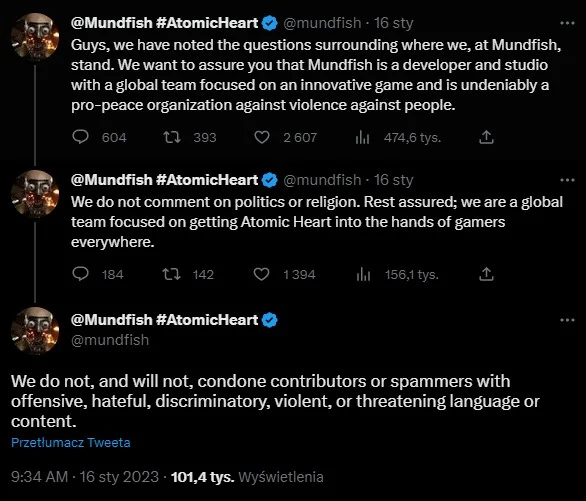Image resolution: width=586 pixels, height=501 pixels.
Task: Open view analytics of 474,6 tys. tweet
Action: pyautogui.click(x=362, y=137)
